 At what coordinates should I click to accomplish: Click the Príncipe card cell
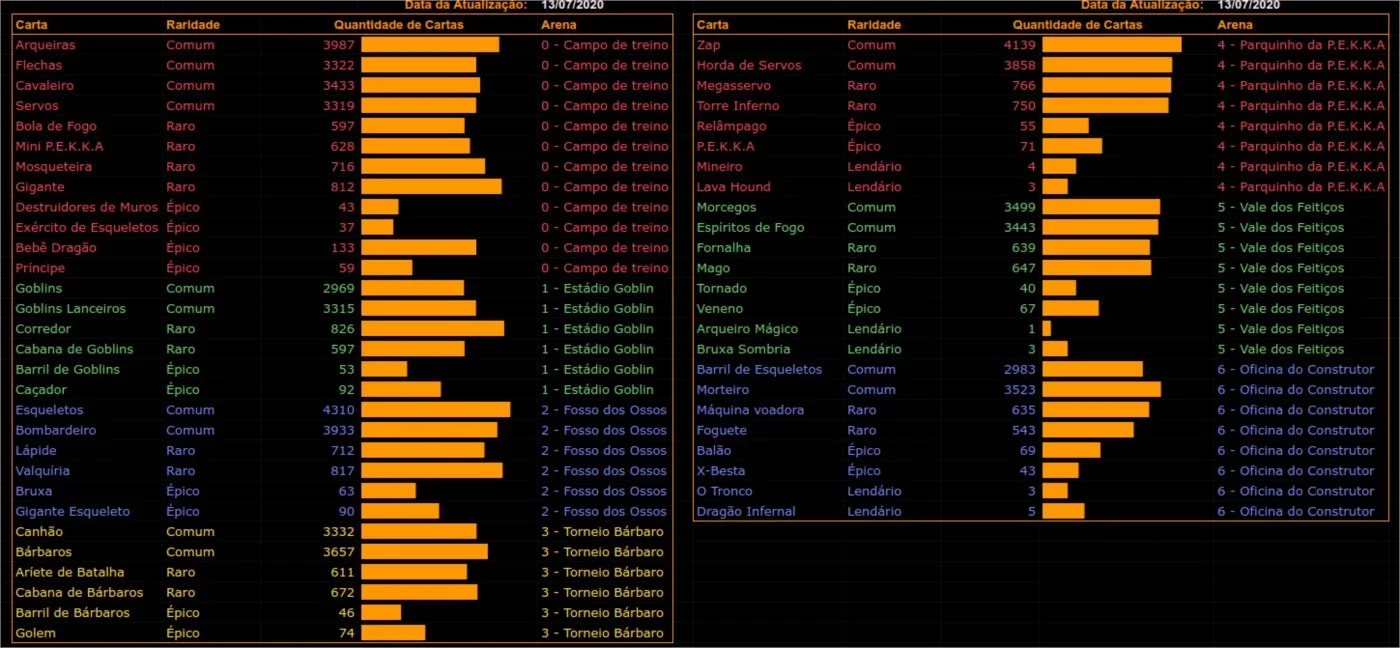(42, 268)
